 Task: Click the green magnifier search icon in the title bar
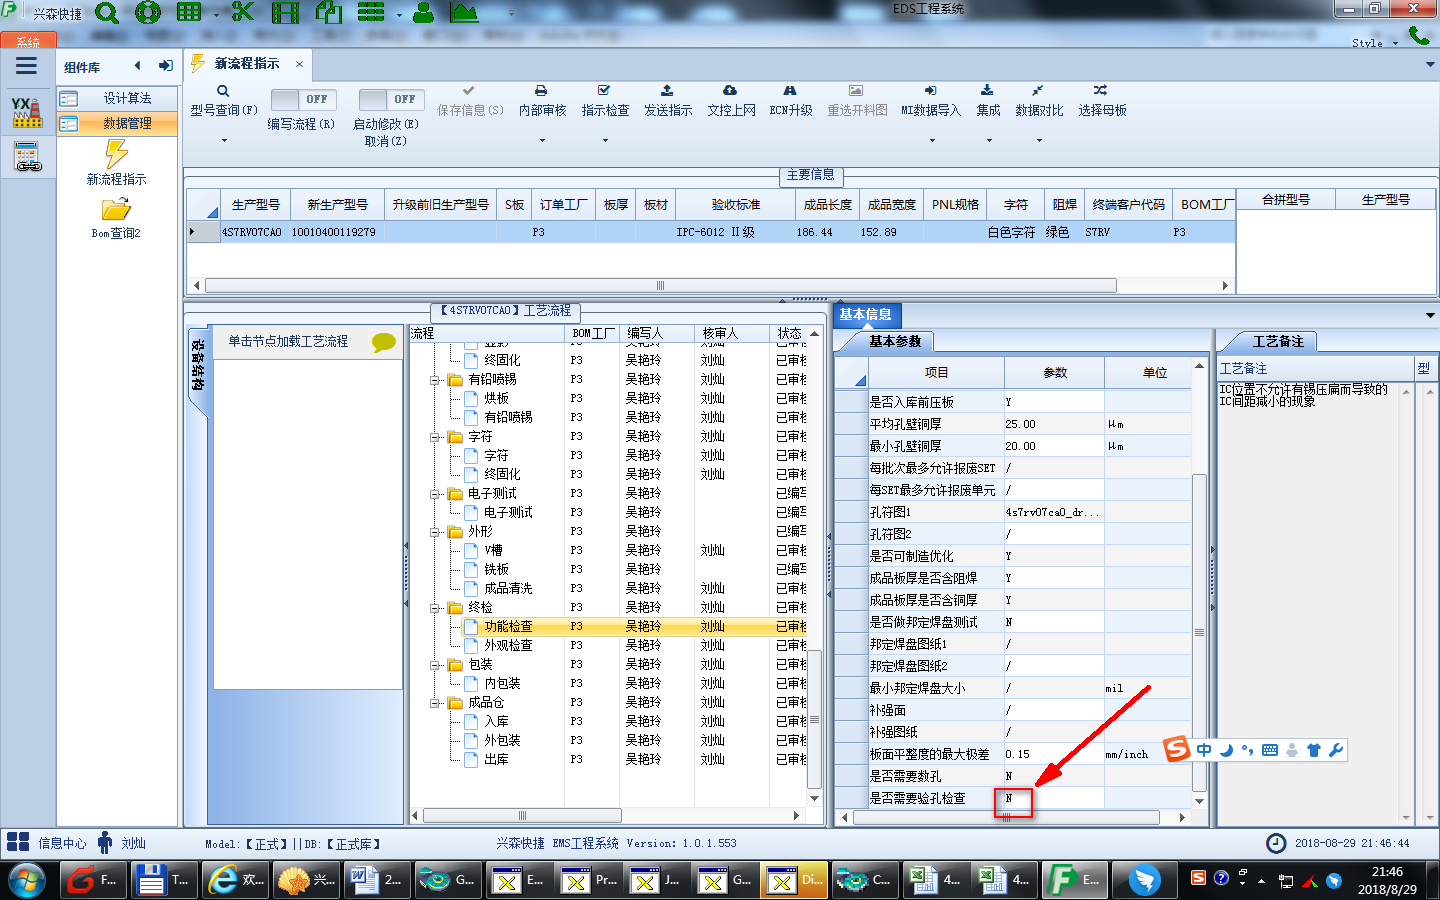(107, 13)
